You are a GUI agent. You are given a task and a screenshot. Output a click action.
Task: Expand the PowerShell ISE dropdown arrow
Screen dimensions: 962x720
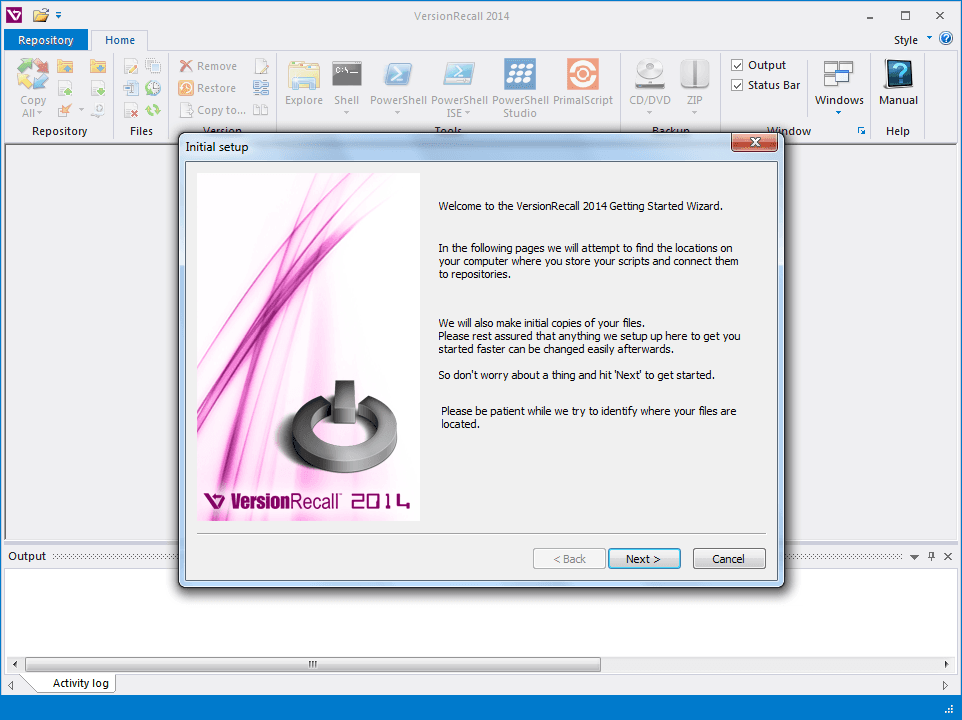(x=468, y=113)
